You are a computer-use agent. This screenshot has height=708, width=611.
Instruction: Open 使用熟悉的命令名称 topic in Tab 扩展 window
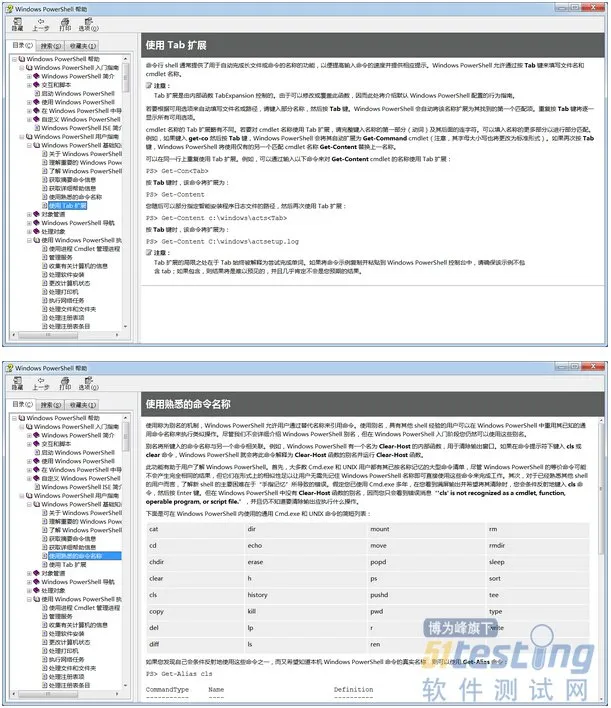pyautogui.click(x=75, y=197)
